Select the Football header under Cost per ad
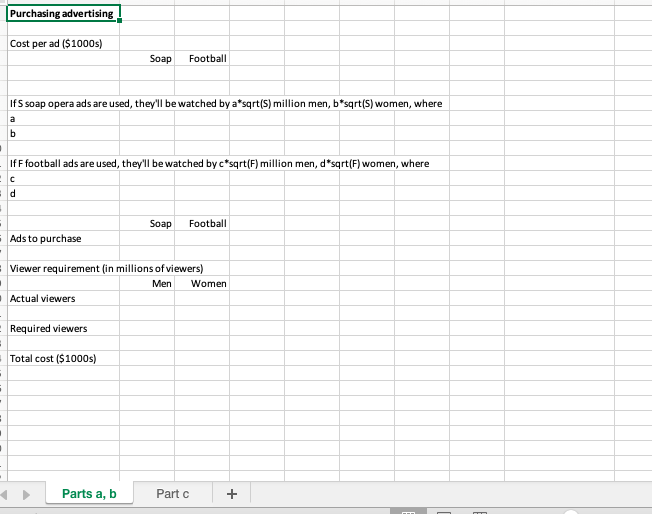This screenshot has width=652, height=514. [202, 58]
